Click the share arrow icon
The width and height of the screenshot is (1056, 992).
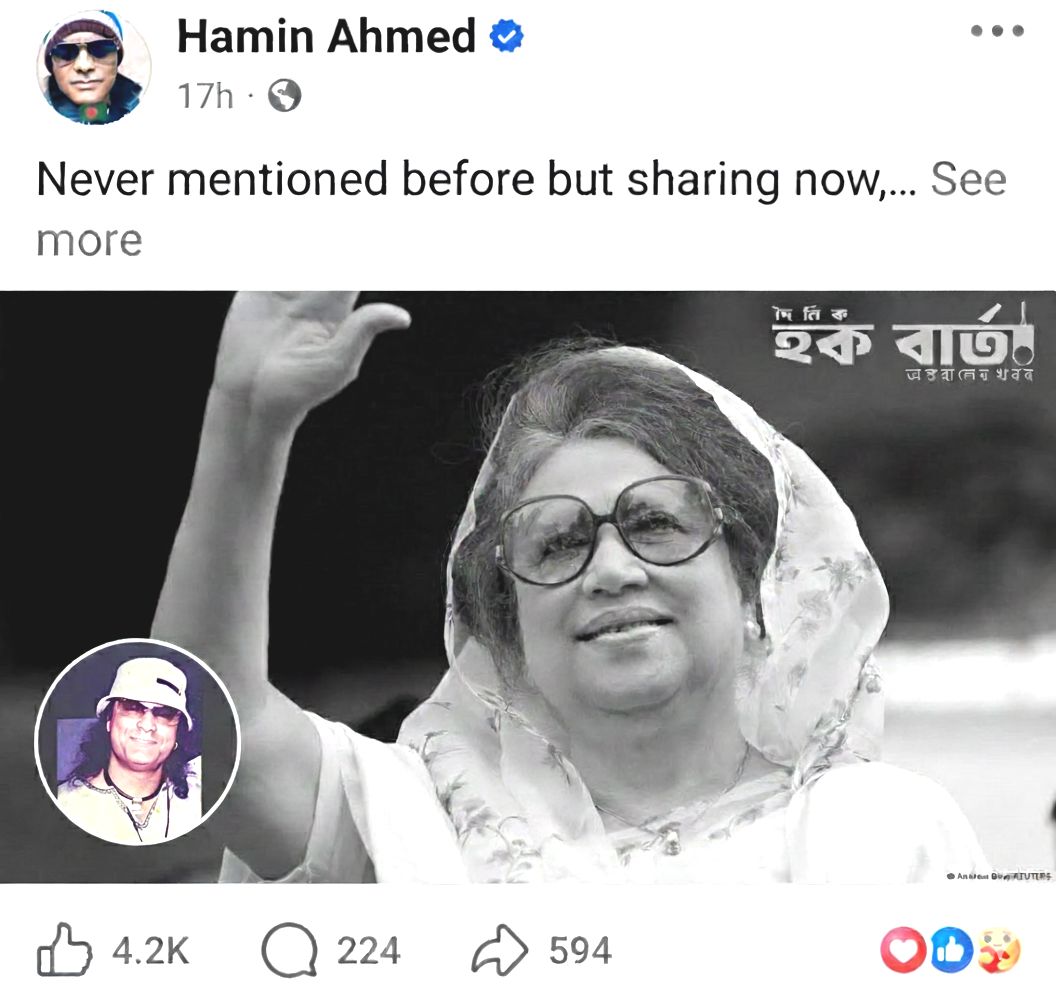(500, 950)
